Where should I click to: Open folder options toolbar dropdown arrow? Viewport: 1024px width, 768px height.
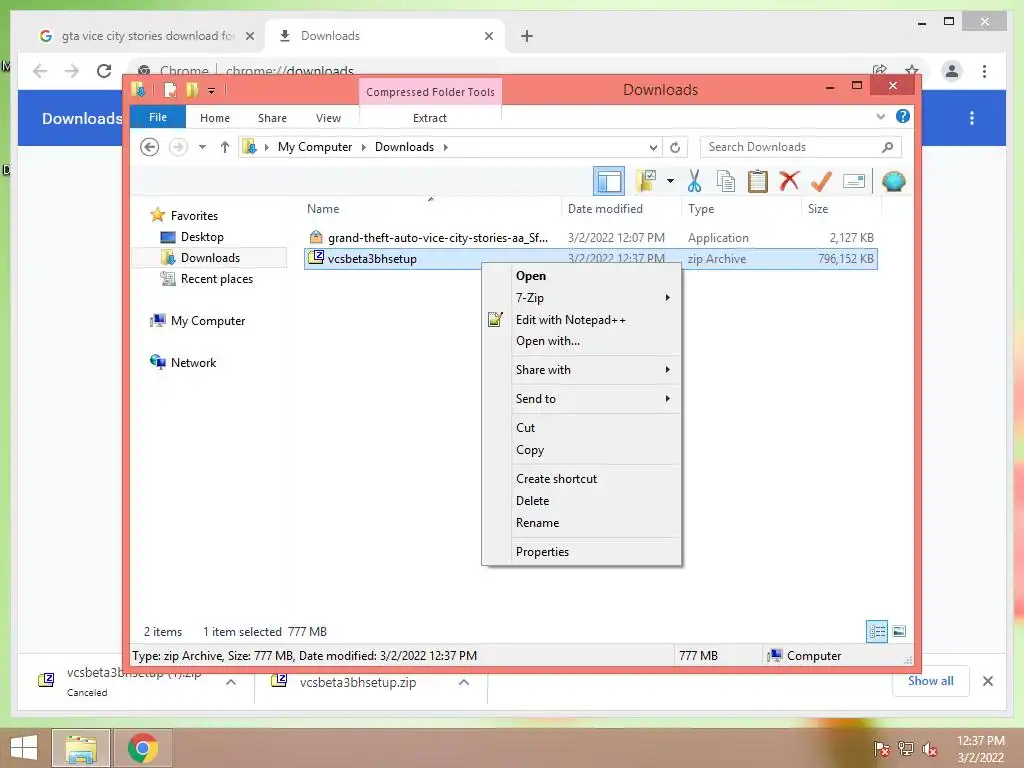point(671,181)
